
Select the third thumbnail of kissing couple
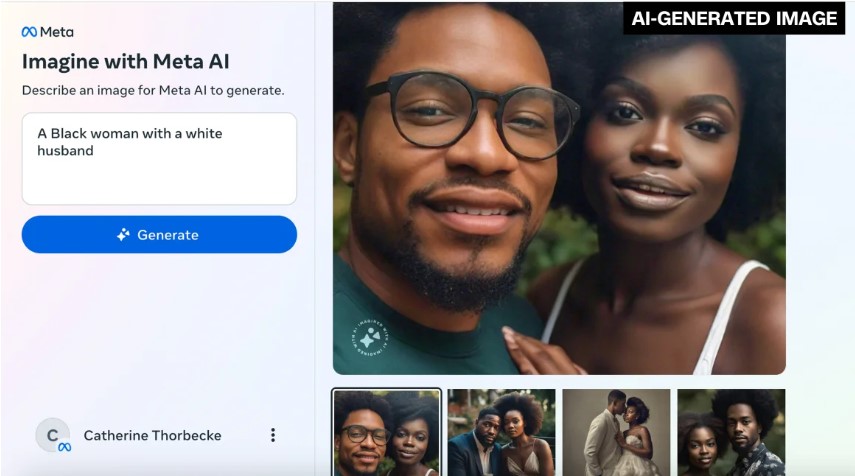click(616, 433)
